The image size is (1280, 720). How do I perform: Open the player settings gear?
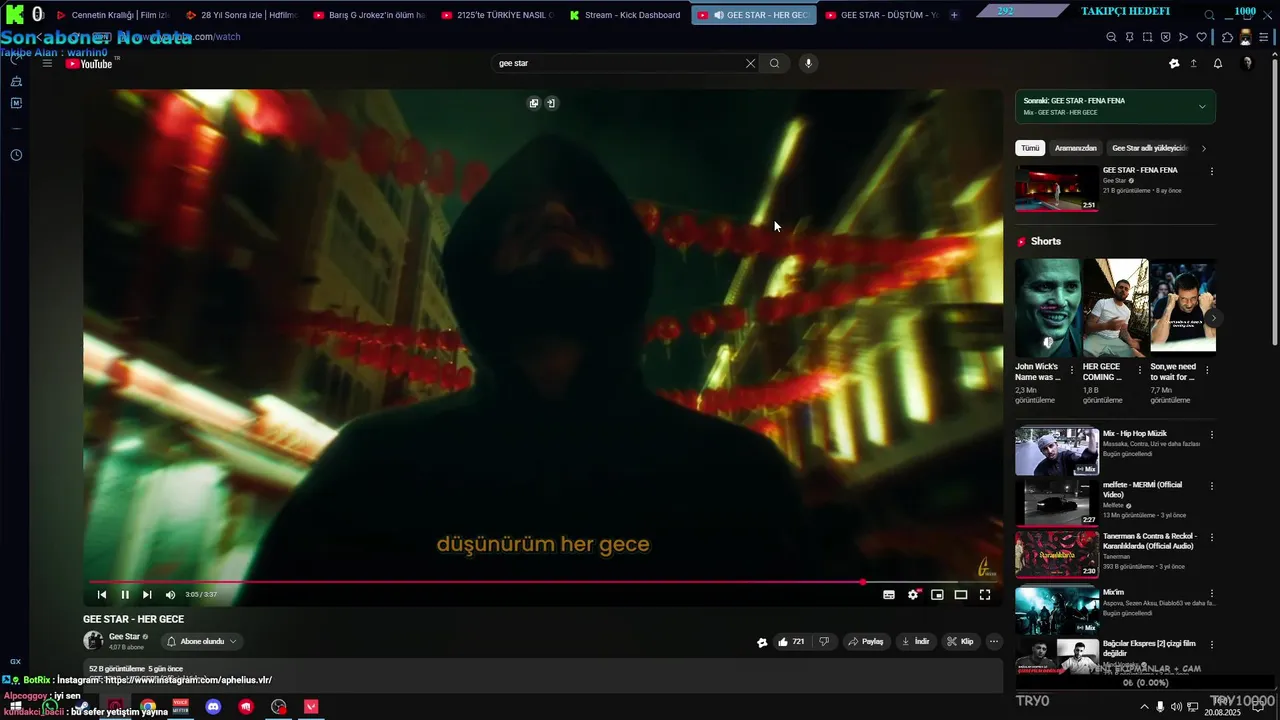(x=913, y=595)
